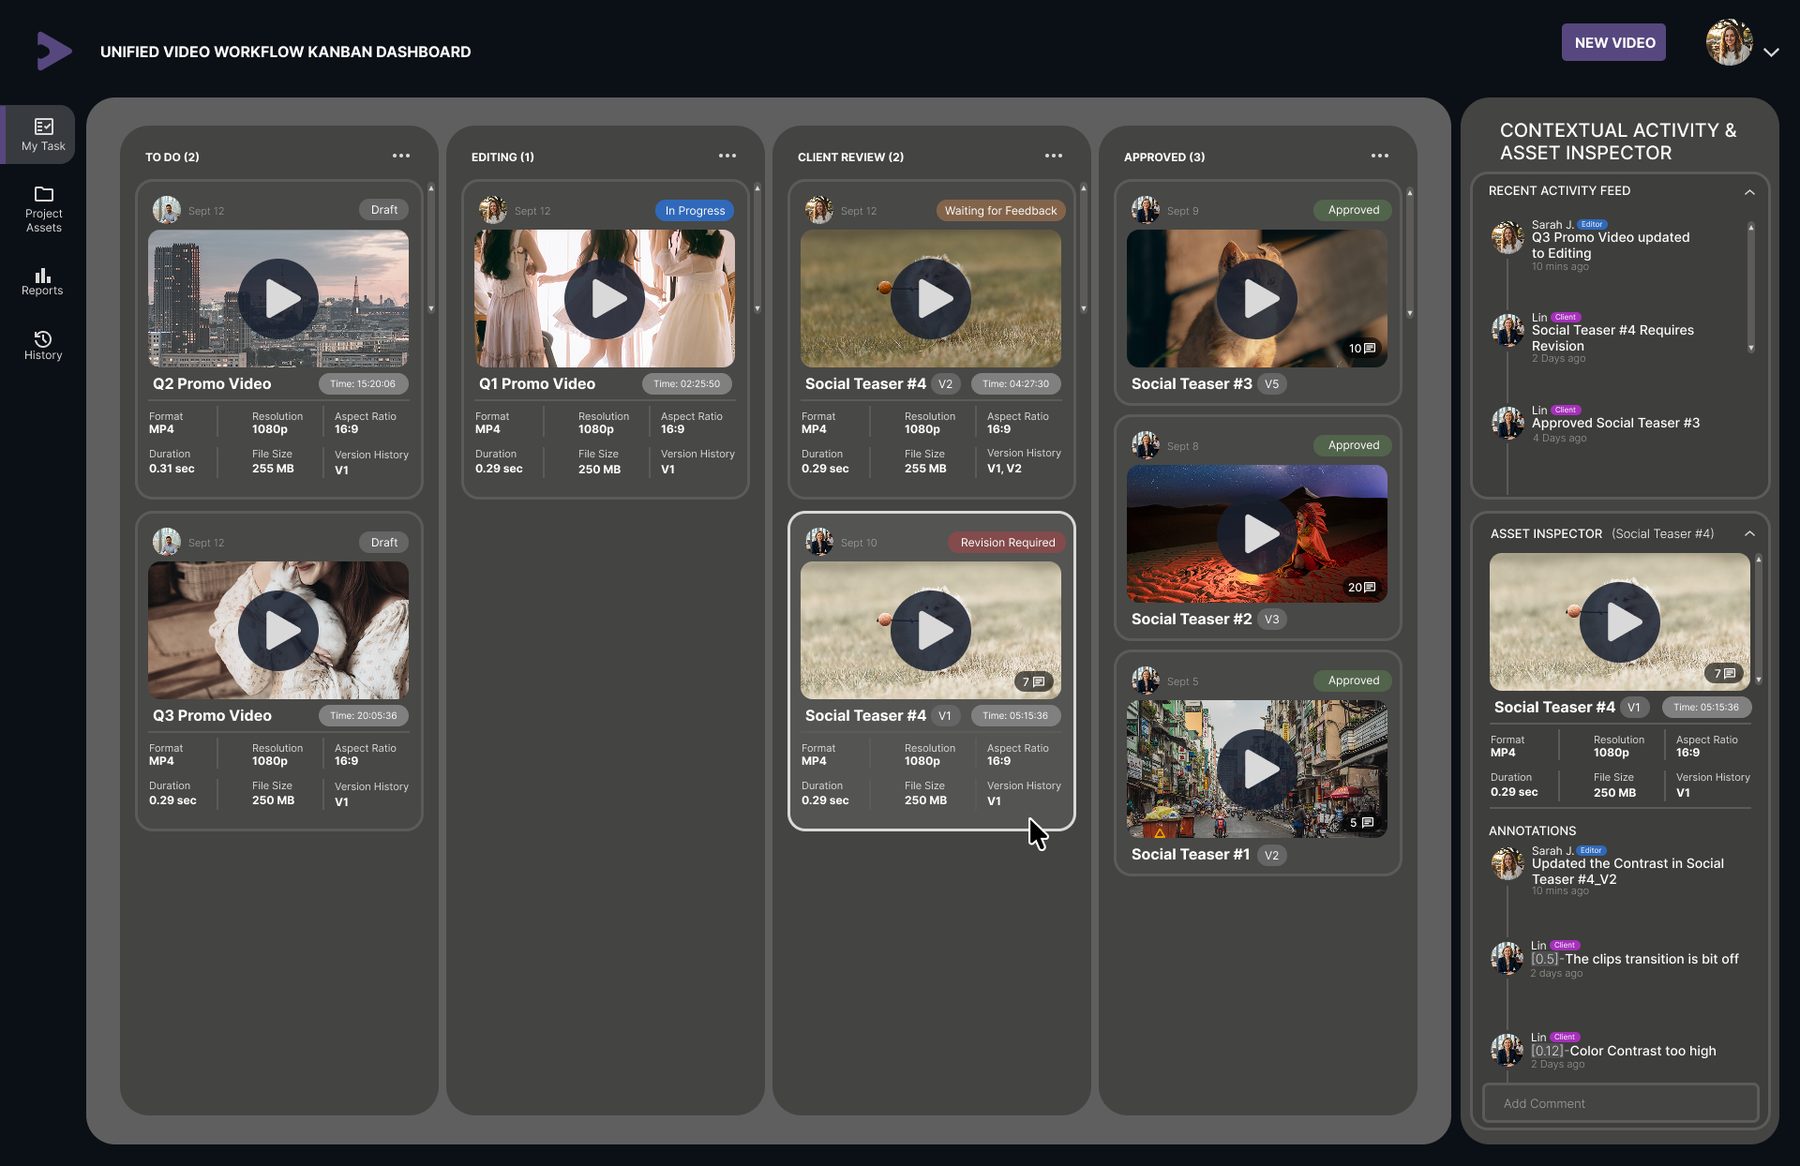Viewport: 1800px width, 1166px height.
Task: Play the Q1 Promo Video
Action: (x=604, y=299)
